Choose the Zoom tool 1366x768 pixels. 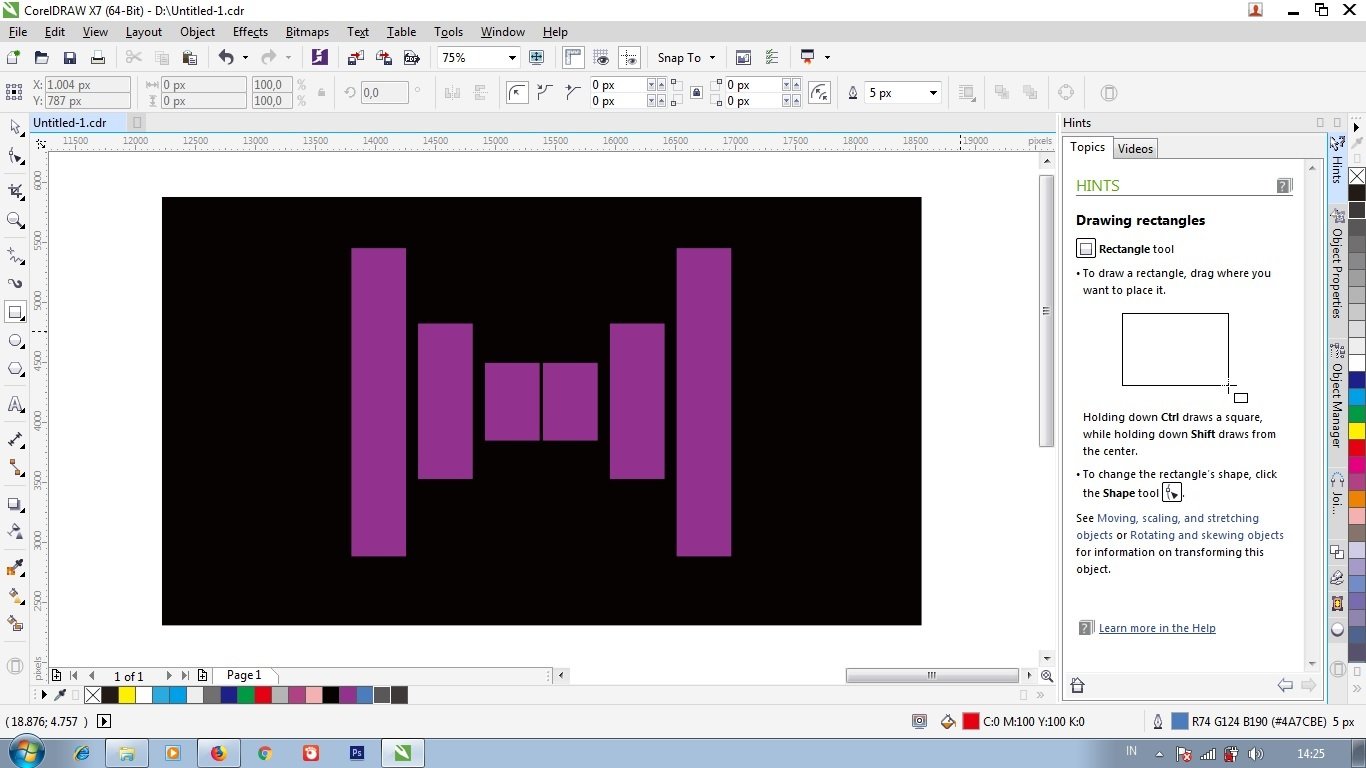15,220
